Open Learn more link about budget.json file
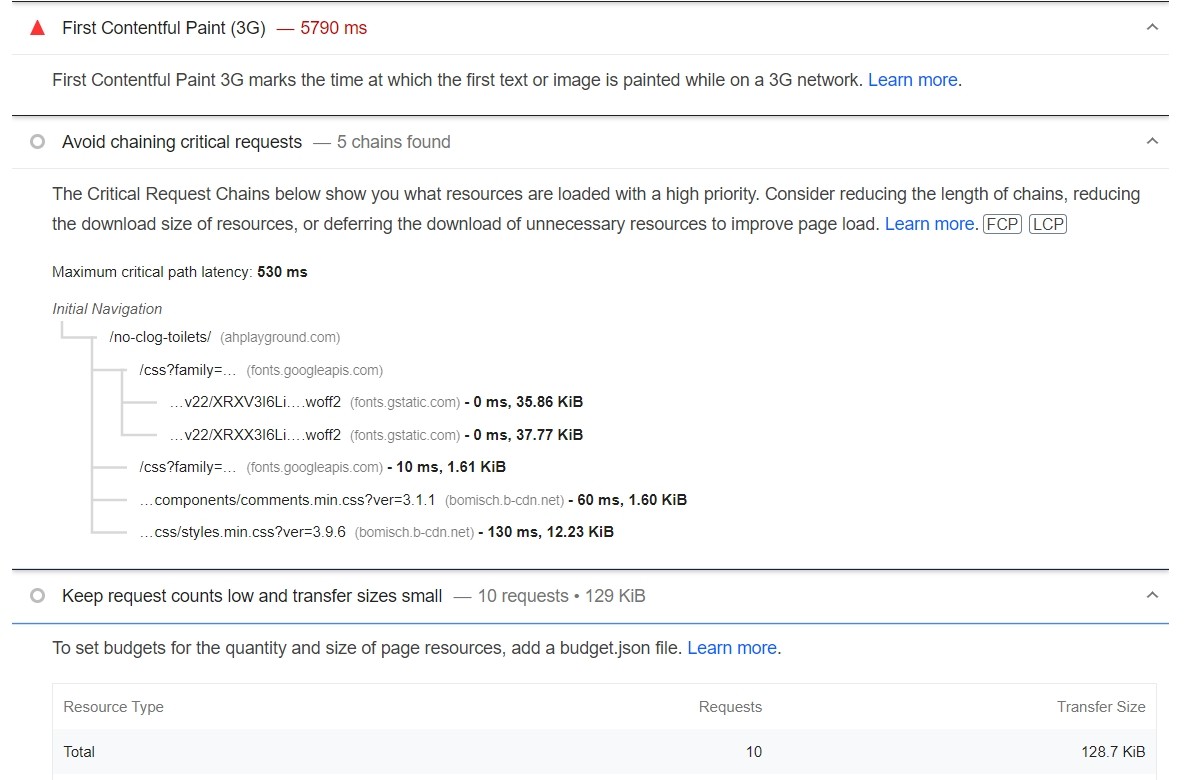 [731, 648]
